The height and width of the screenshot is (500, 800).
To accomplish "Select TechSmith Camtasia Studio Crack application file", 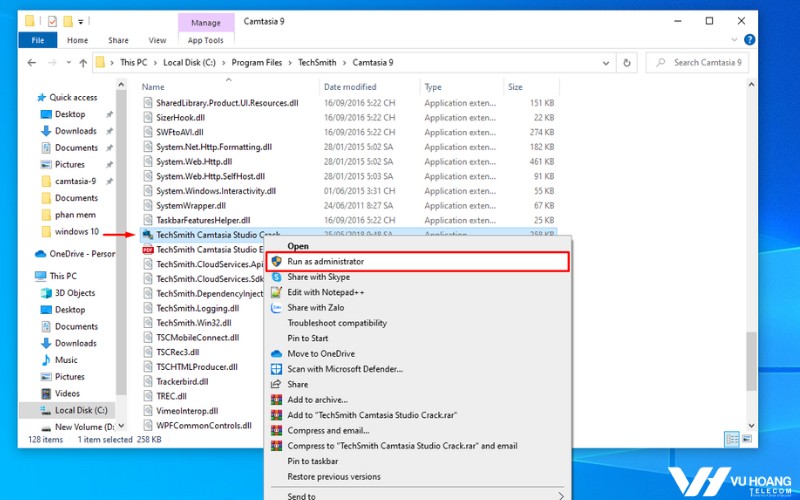I will coord(218,235).
